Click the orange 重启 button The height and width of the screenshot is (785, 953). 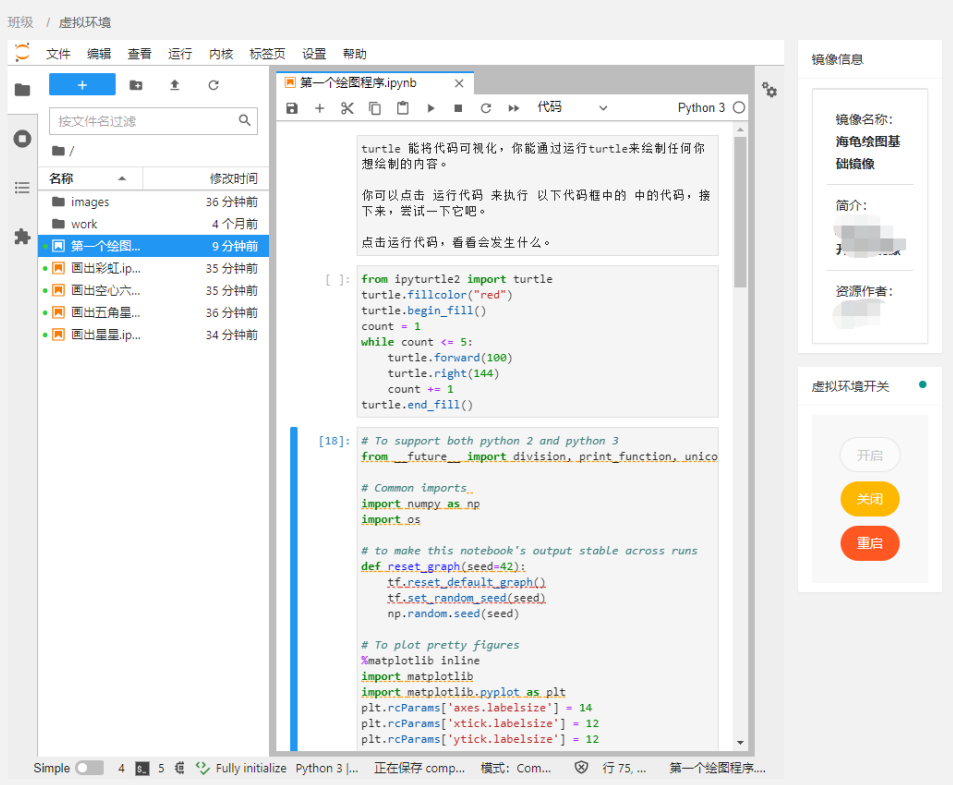coord(869,543)
